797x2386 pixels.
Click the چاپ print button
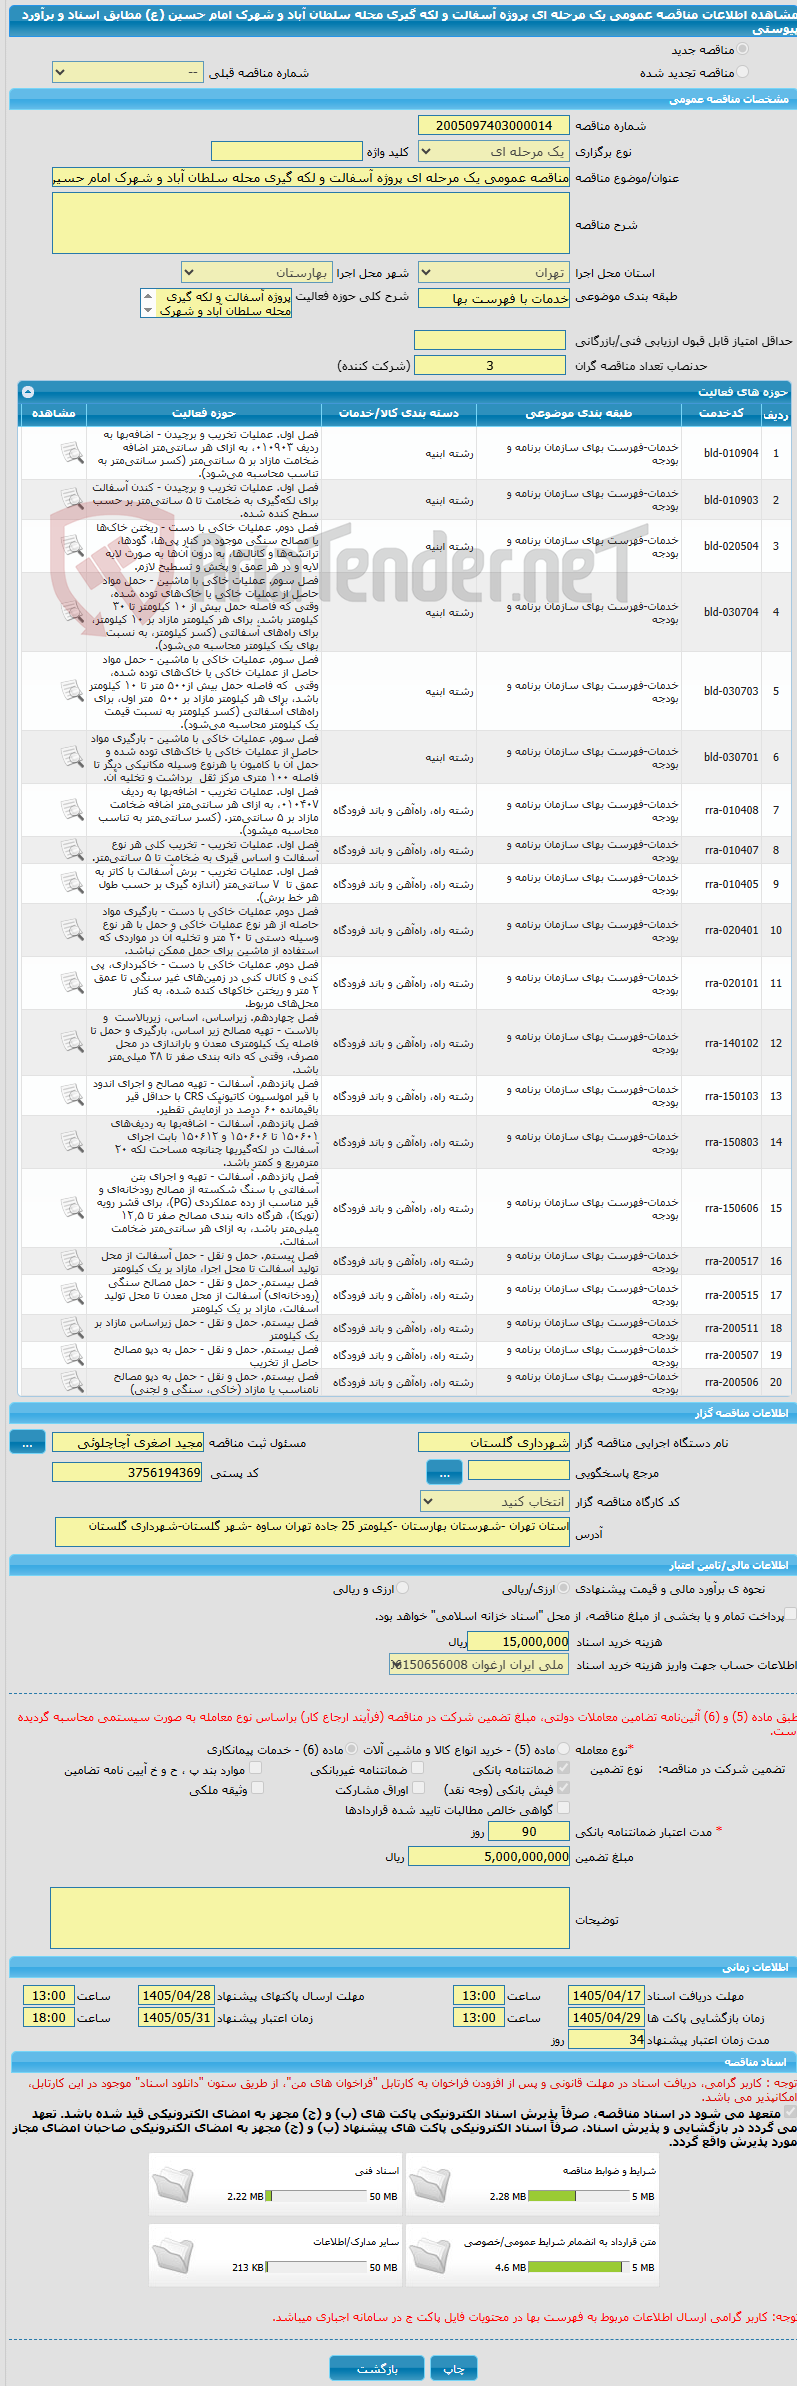click(x=454, y=2369)
